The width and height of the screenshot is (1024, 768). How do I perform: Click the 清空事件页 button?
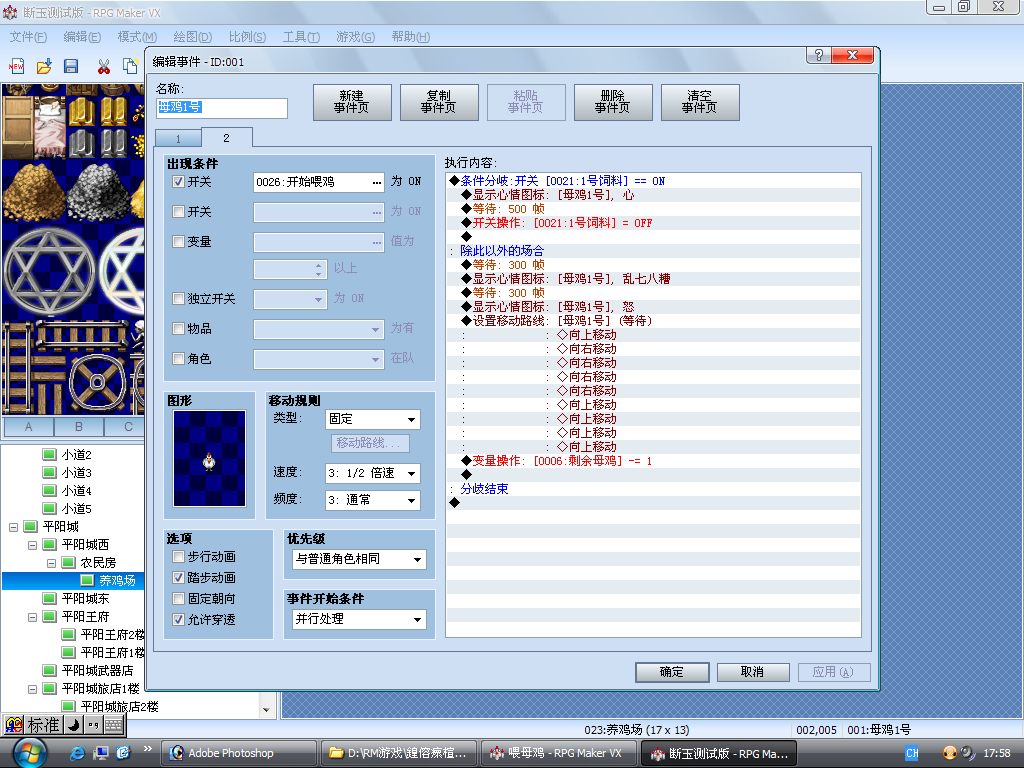pyautogui.click(x=699, y=102)
